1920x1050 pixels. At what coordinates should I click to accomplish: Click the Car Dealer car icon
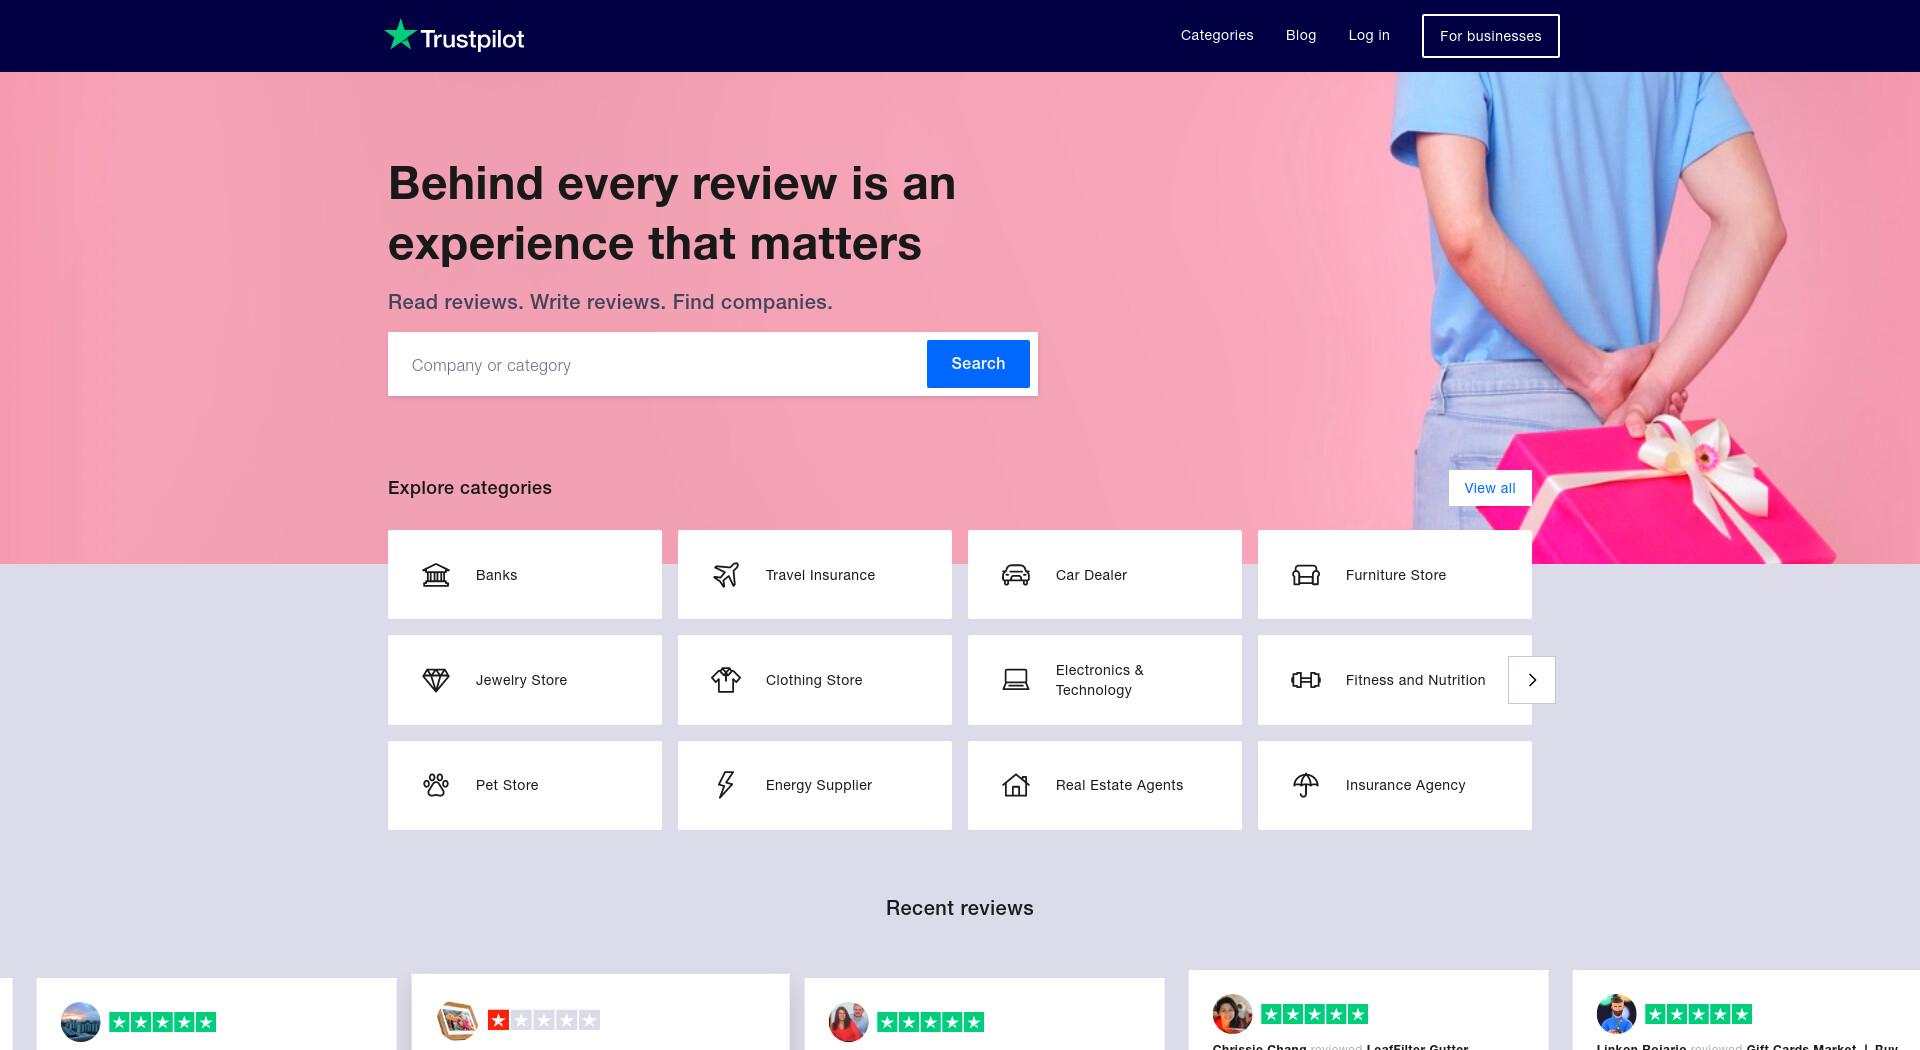[x=1016, y=575]
